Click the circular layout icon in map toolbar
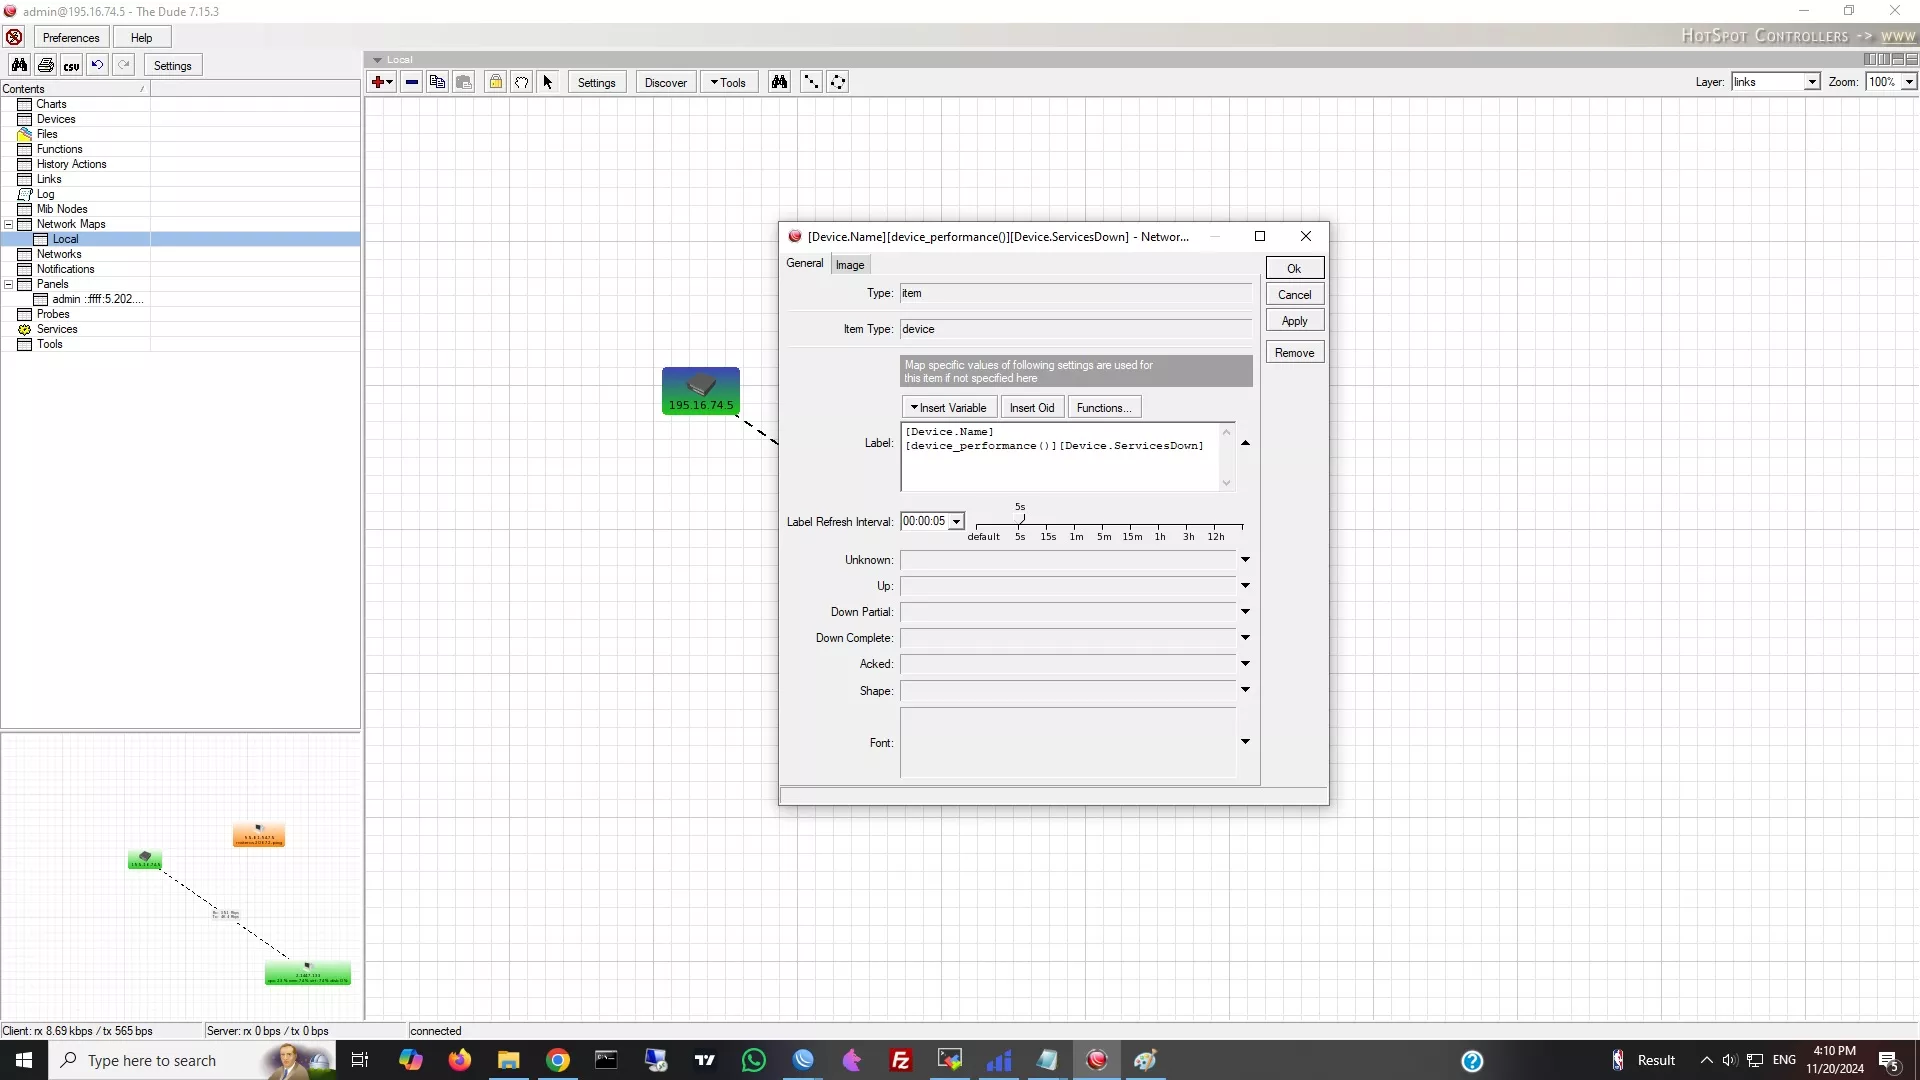This screenshot has height=1080, width=1920. pos(837,82)
